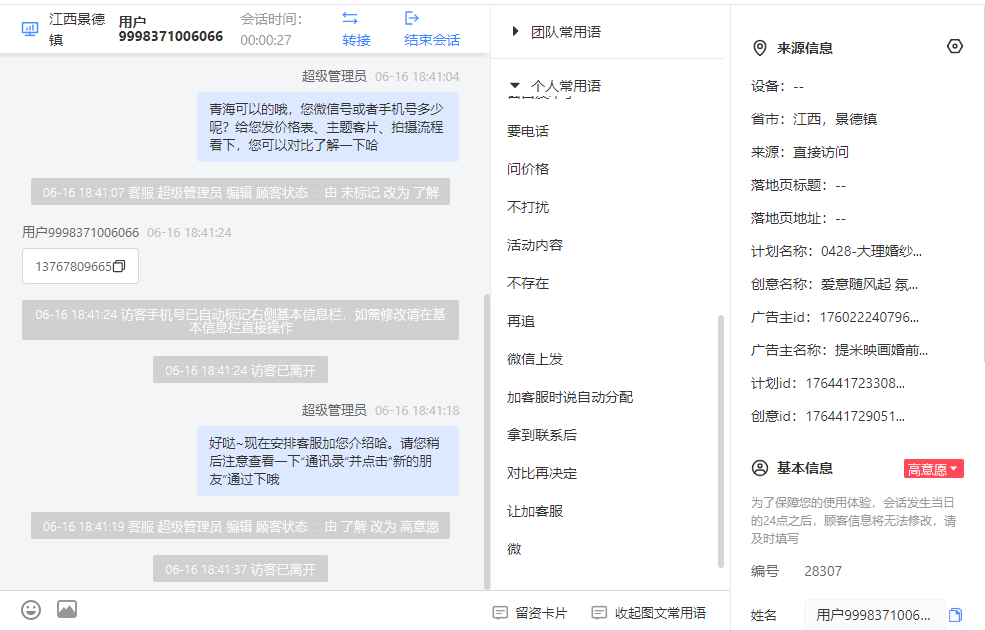
Task: Click the 创意id value 176441729051...
Action: tap(855, 416)
